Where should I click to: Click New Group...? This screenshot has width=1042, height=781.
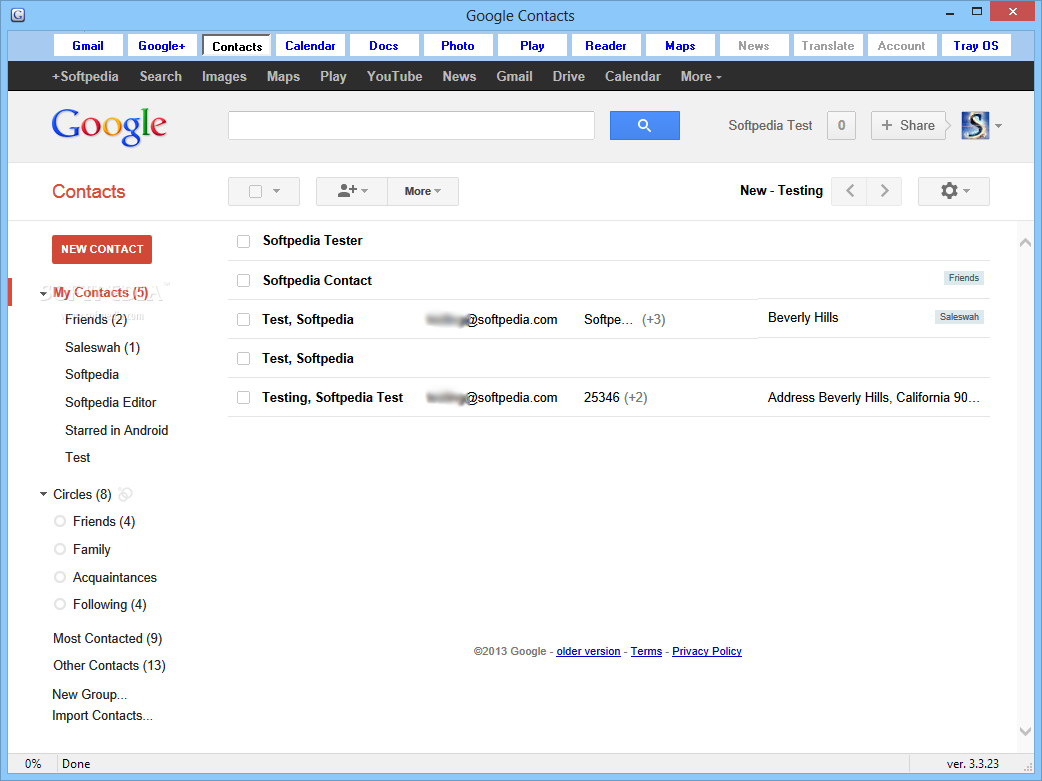point(90,695)
